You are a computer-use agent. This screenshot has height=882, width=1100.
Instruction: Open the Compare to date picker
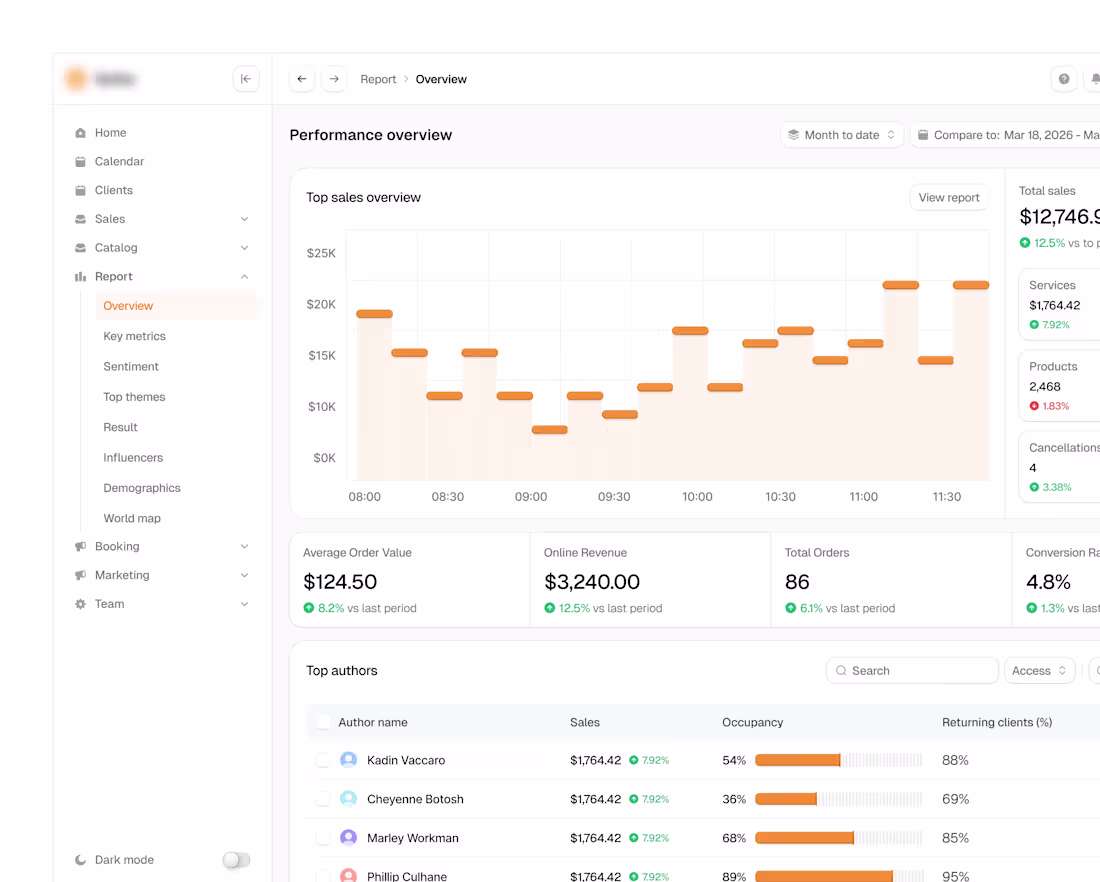[1005, 135]
